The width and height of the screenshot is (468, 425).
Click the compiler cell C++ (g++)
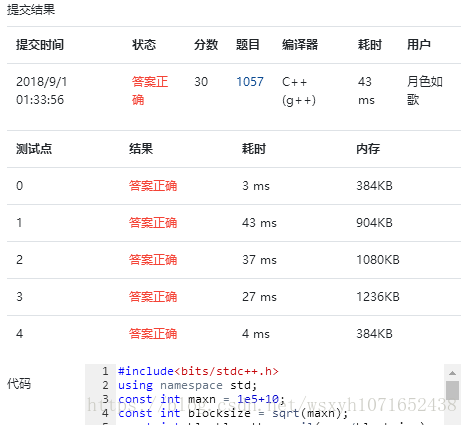pyautogui.click(x=299, y=91)
